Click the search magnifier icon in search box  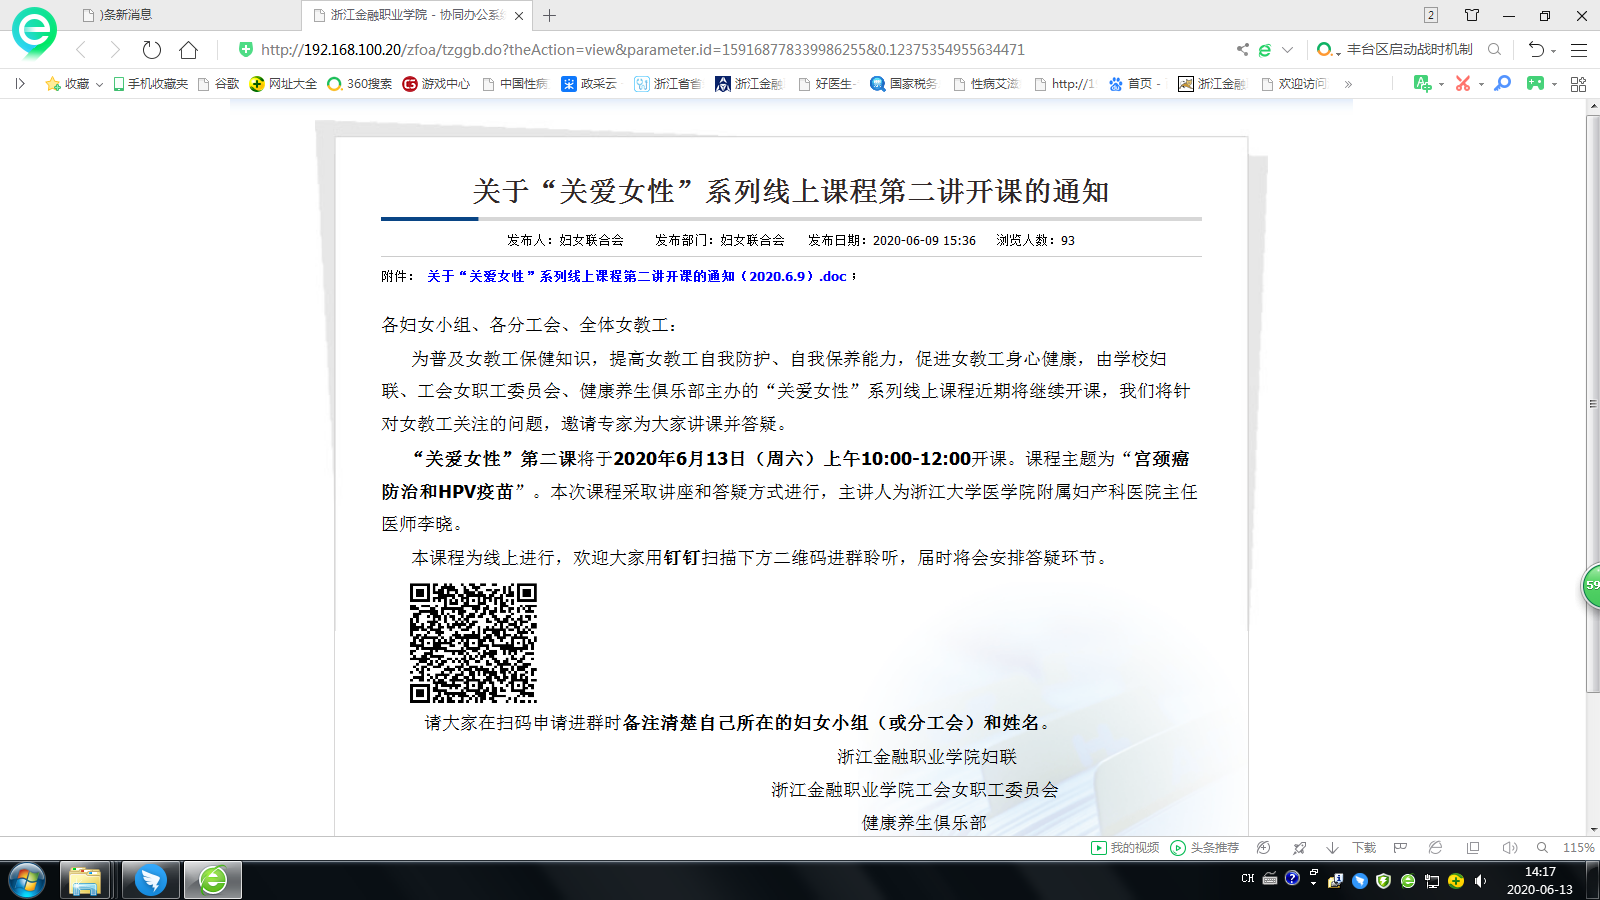point(1495,49)
